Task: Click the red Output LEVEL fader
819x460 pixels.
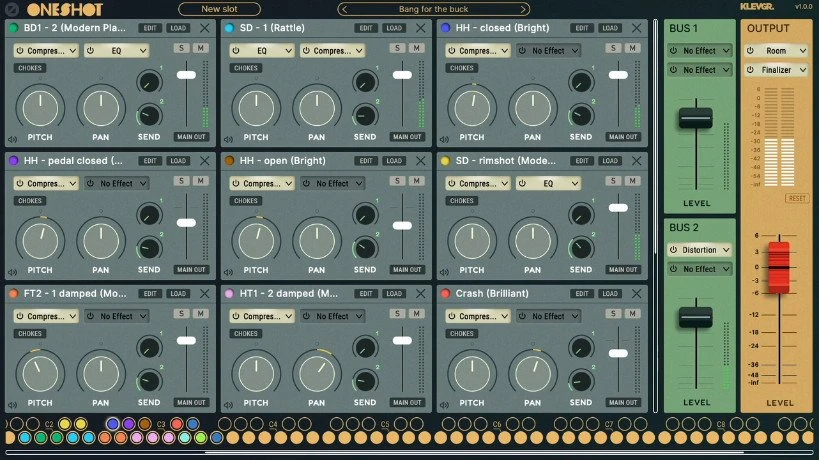Action: [x=779, y=267]
